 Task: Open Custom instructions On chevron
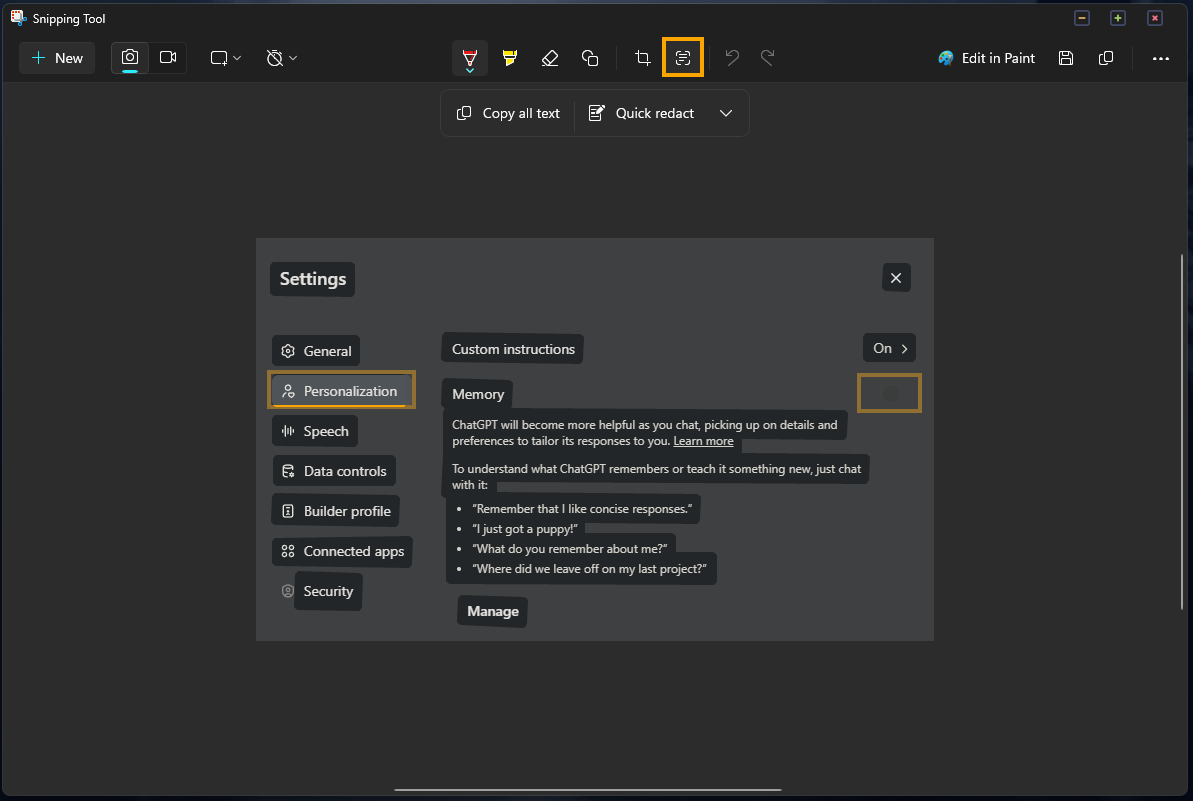coord(889,348)
